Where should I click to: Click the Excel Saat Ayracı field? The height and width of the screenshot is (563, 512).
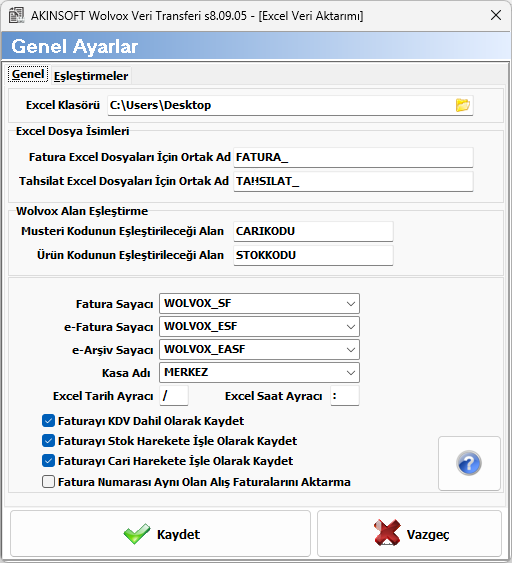(x=345, y=396)
